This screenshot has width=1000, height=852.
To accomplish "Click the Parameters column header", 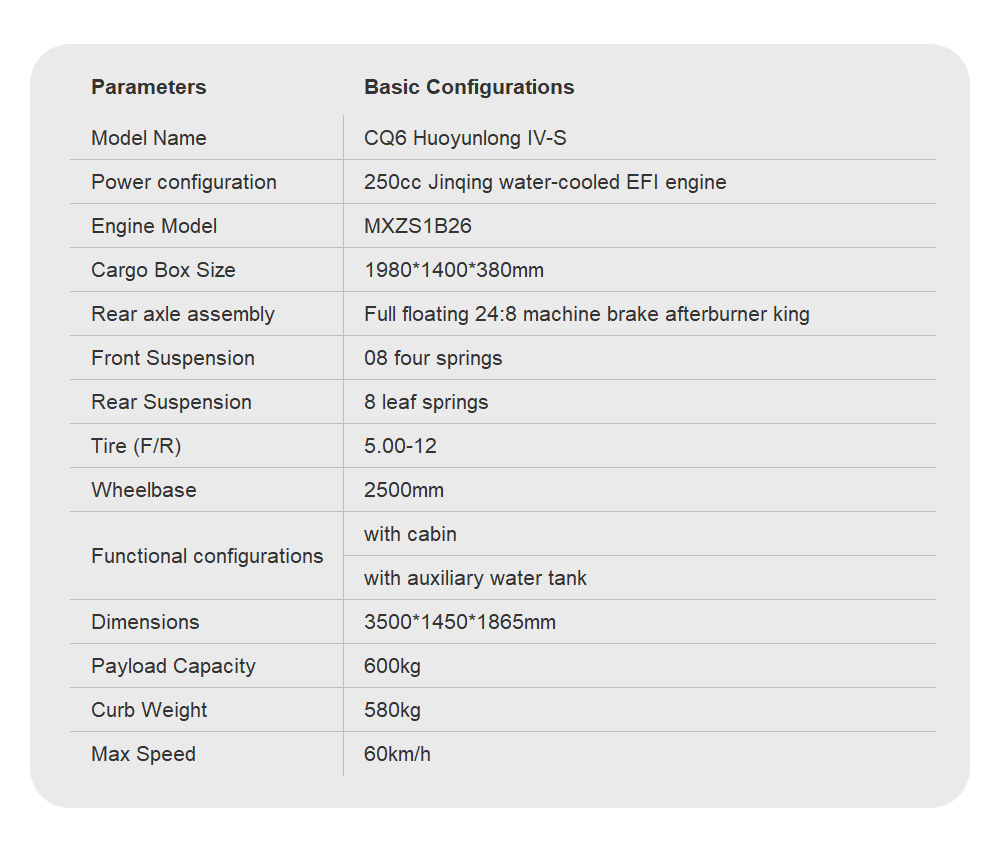I will [x=148, y=87].
